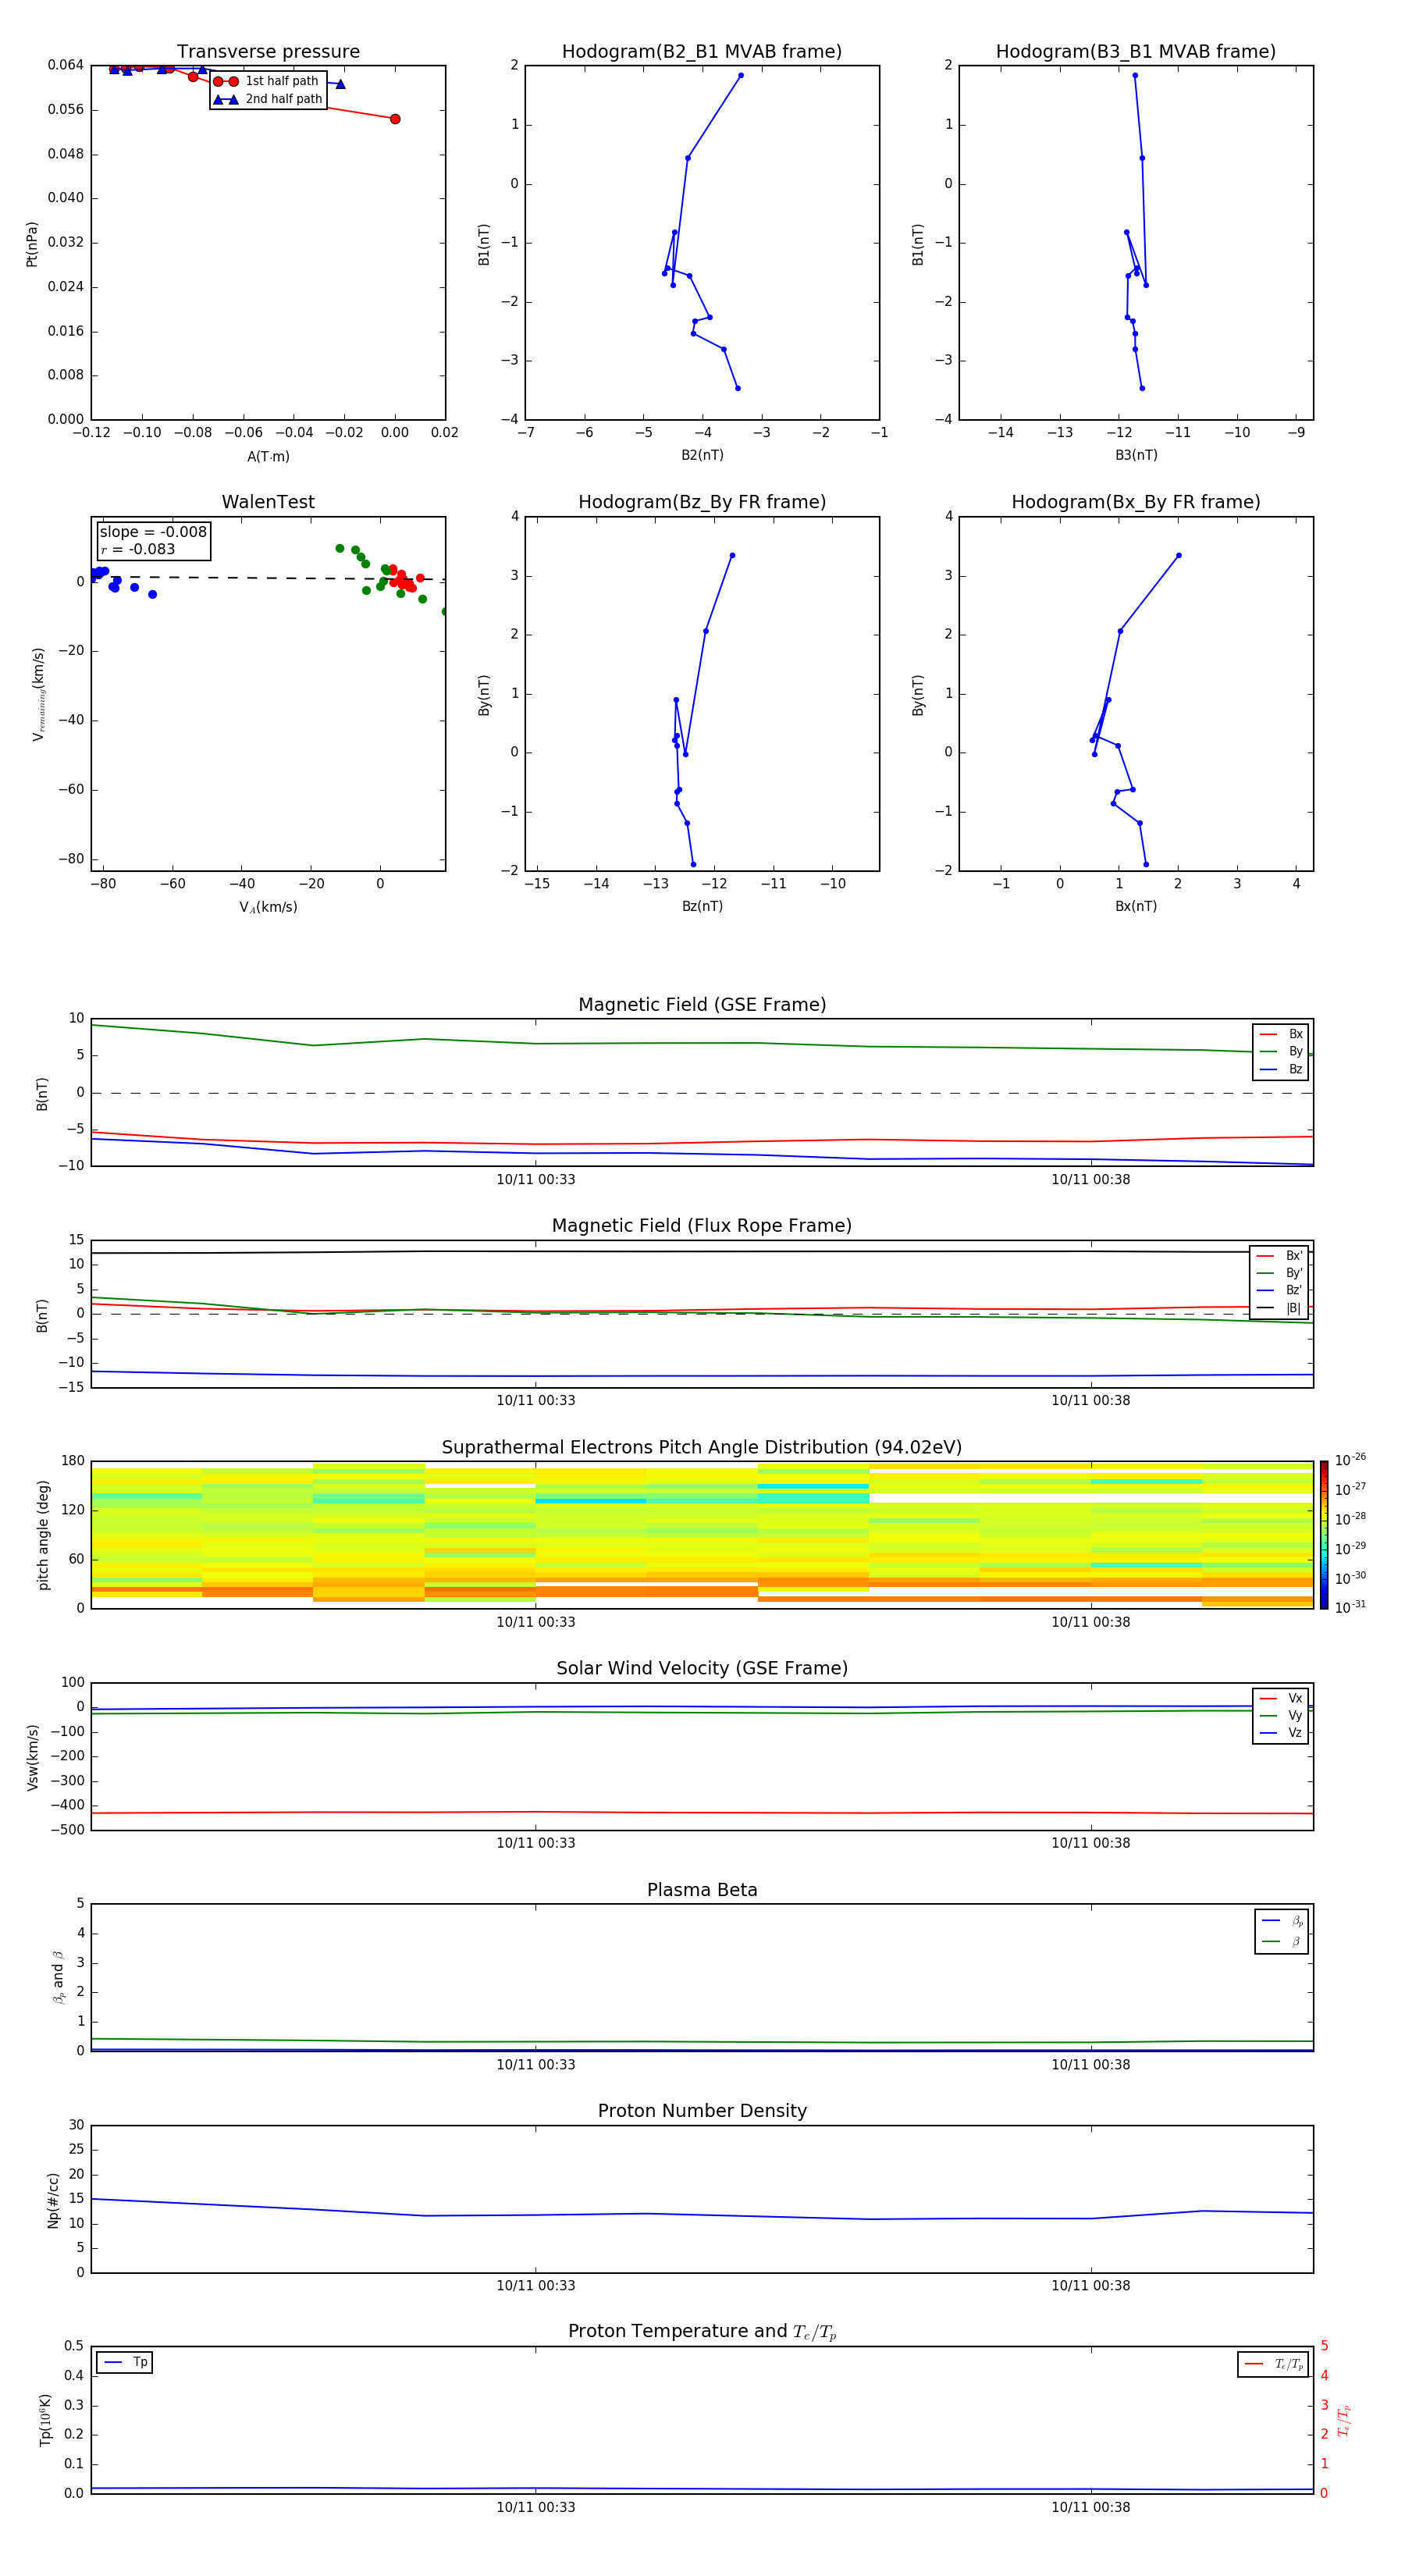
Task: Click the 'Np(#/cc)' y-axis label
Action: 53,2200
